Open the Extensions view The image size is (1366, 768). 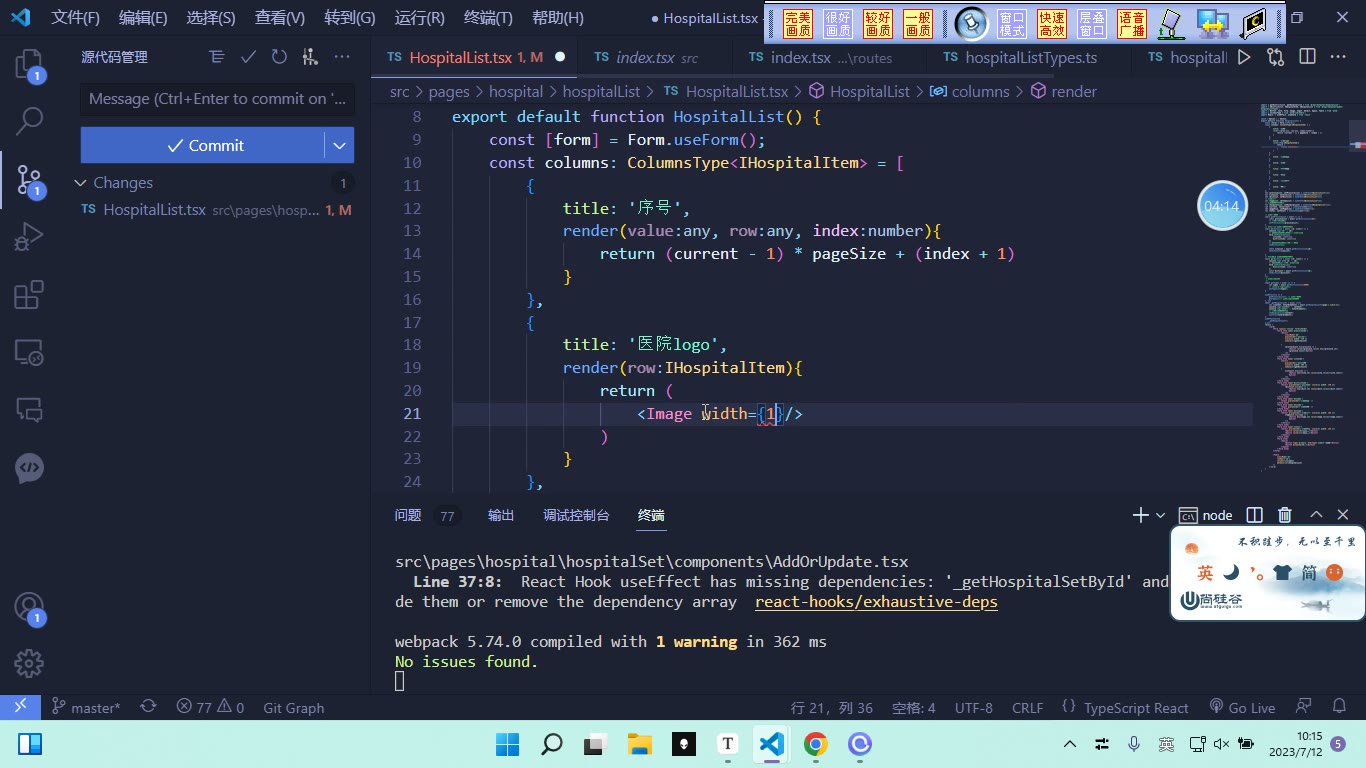coord(29,295)
